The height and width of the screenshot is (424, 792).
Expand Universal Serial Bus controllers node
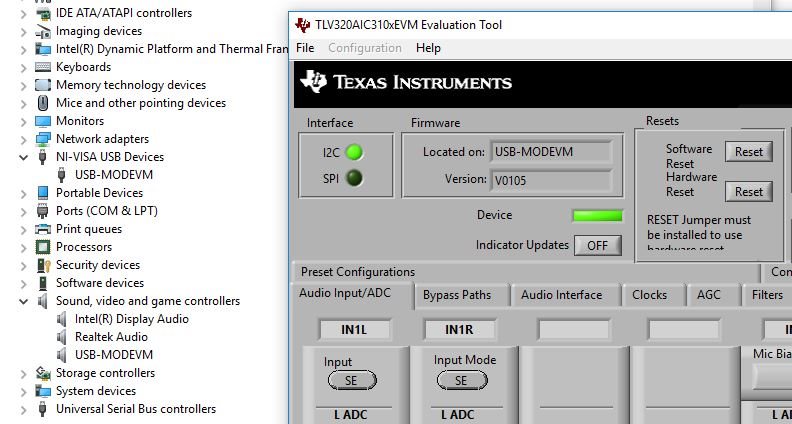click(23, 409)
